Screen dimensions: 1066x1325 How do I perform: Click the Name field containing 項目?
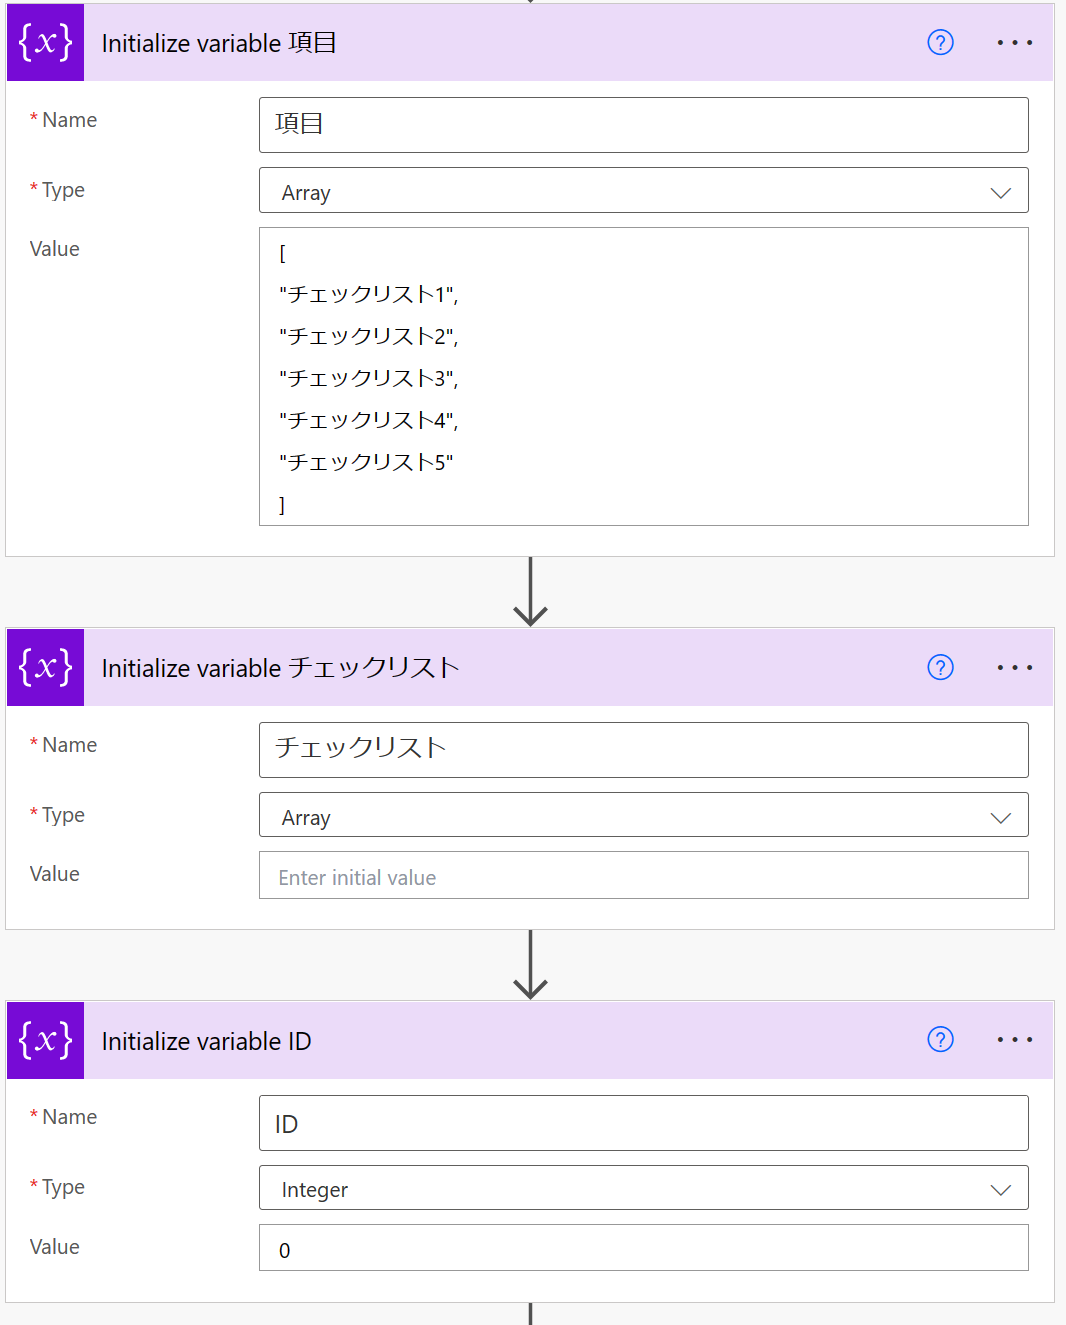[x=643, y=125]
